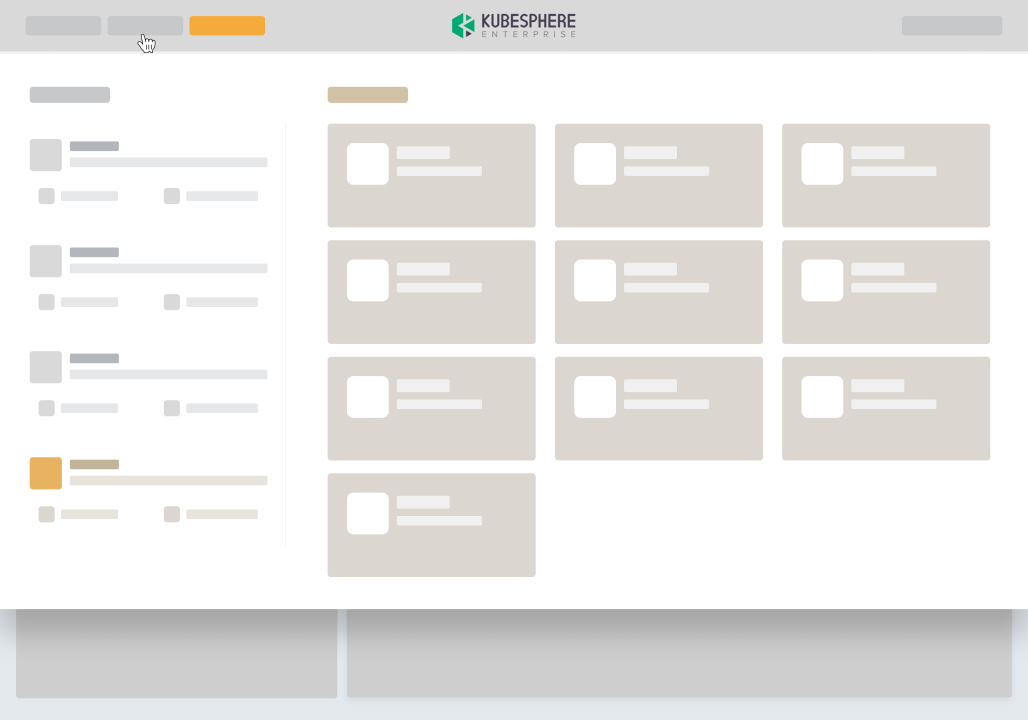Select the orange highlighted tab in top navigation
This screenshot has height=720, width=1028.
(x=227, y=26)
